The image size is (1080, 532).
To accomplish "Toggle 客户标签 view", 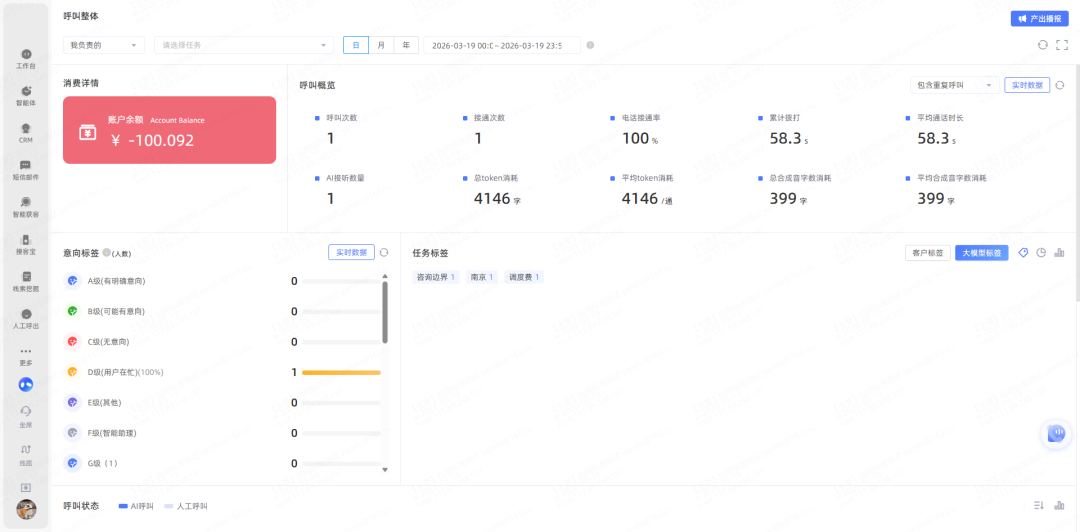I will click(x=927, y=253).
